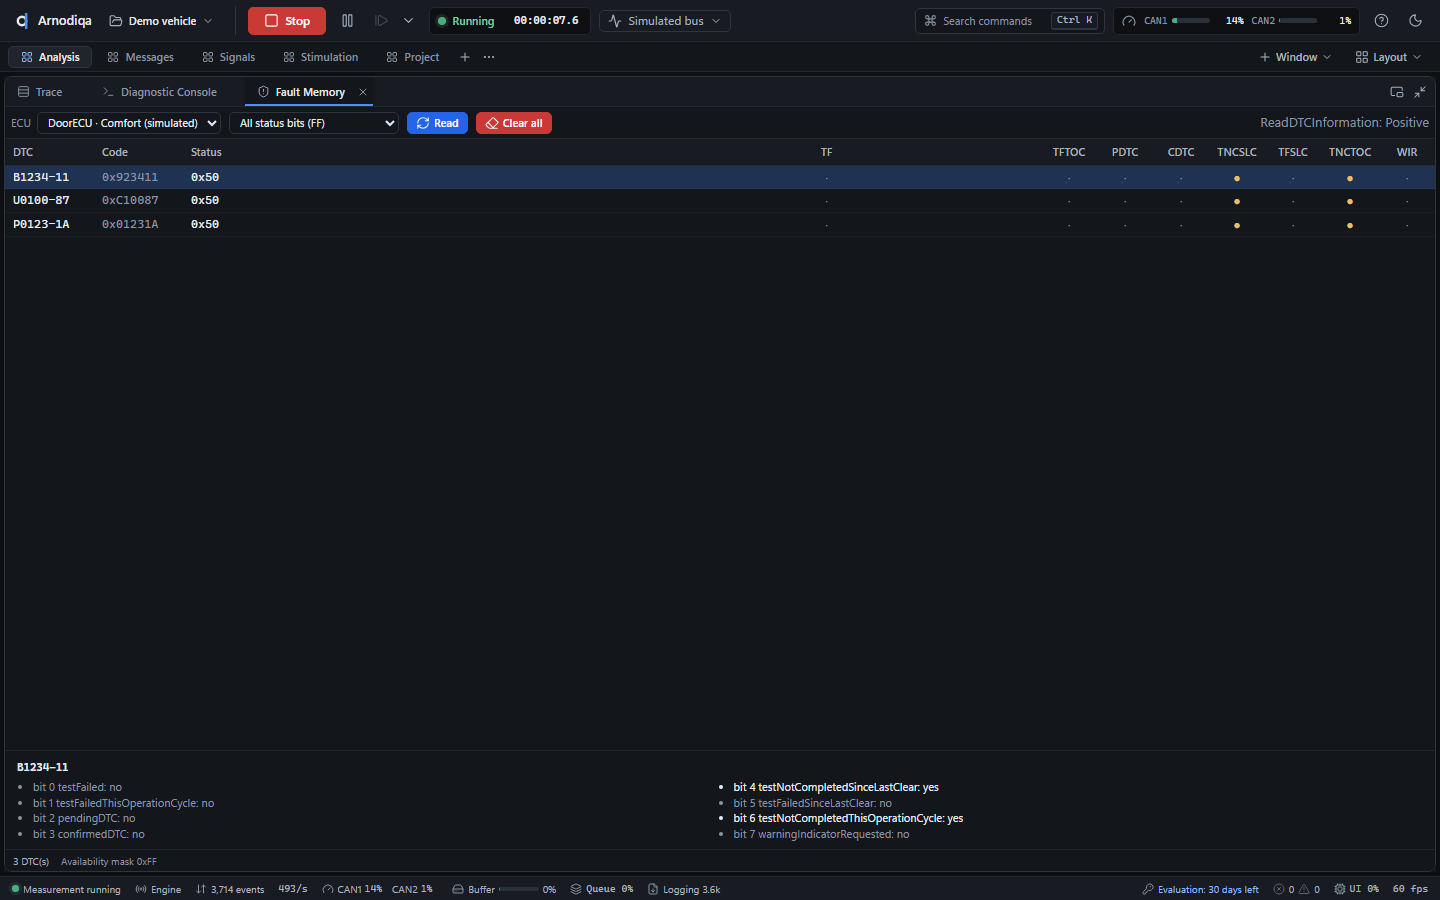Screen dimensions: 1440x900
Task: Click the Buffer status indicator
Action: point(504,889)
